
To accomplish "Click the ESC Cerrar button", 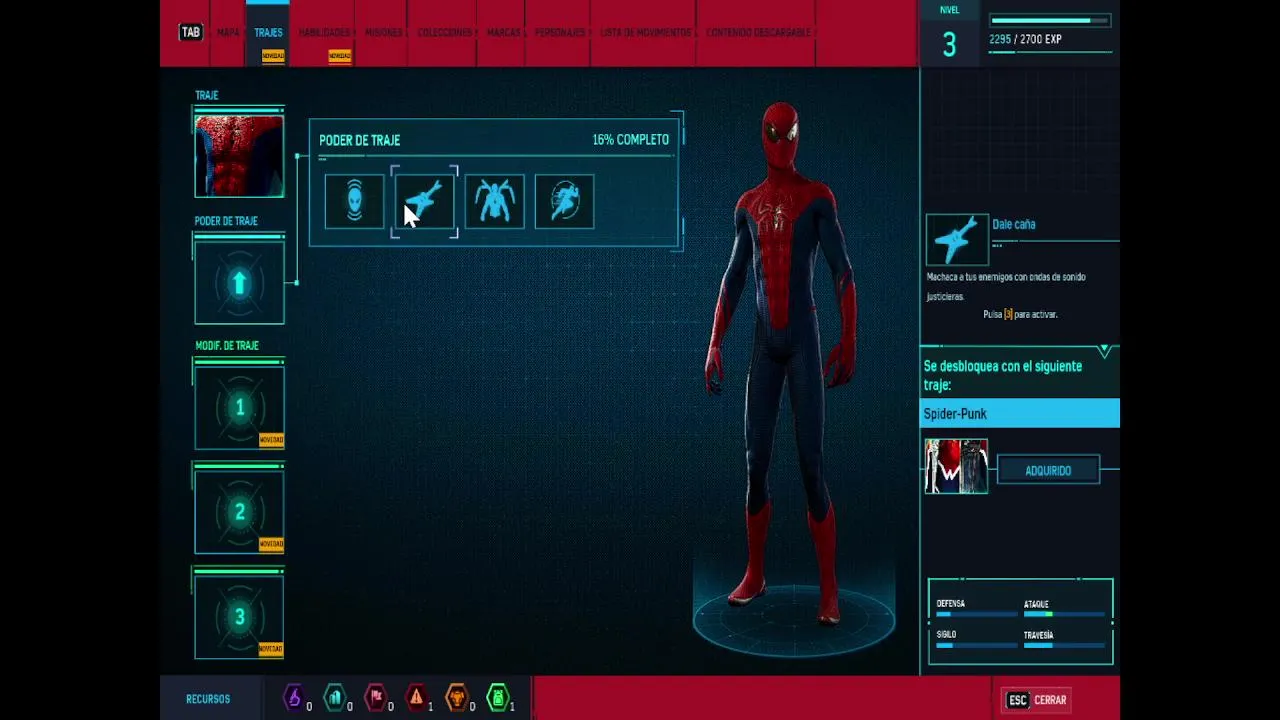I will click(1037, 700).
